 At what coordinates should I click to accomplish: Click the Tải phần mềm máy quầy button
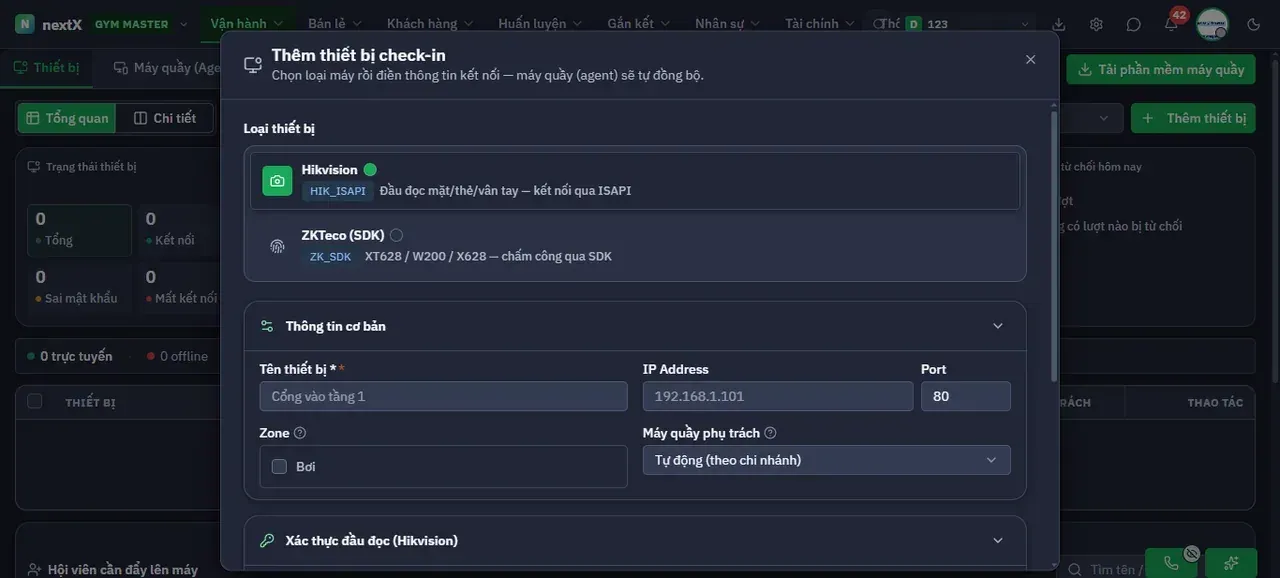pos(1161,69)
